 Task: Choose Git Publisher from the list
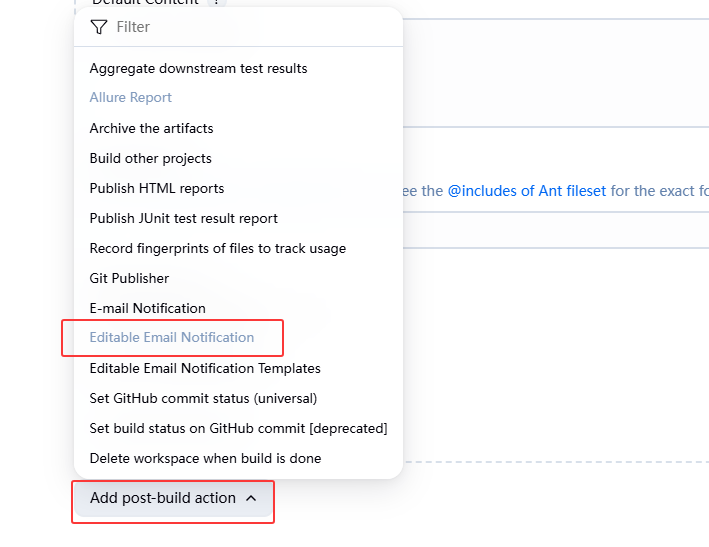(129, 278)
